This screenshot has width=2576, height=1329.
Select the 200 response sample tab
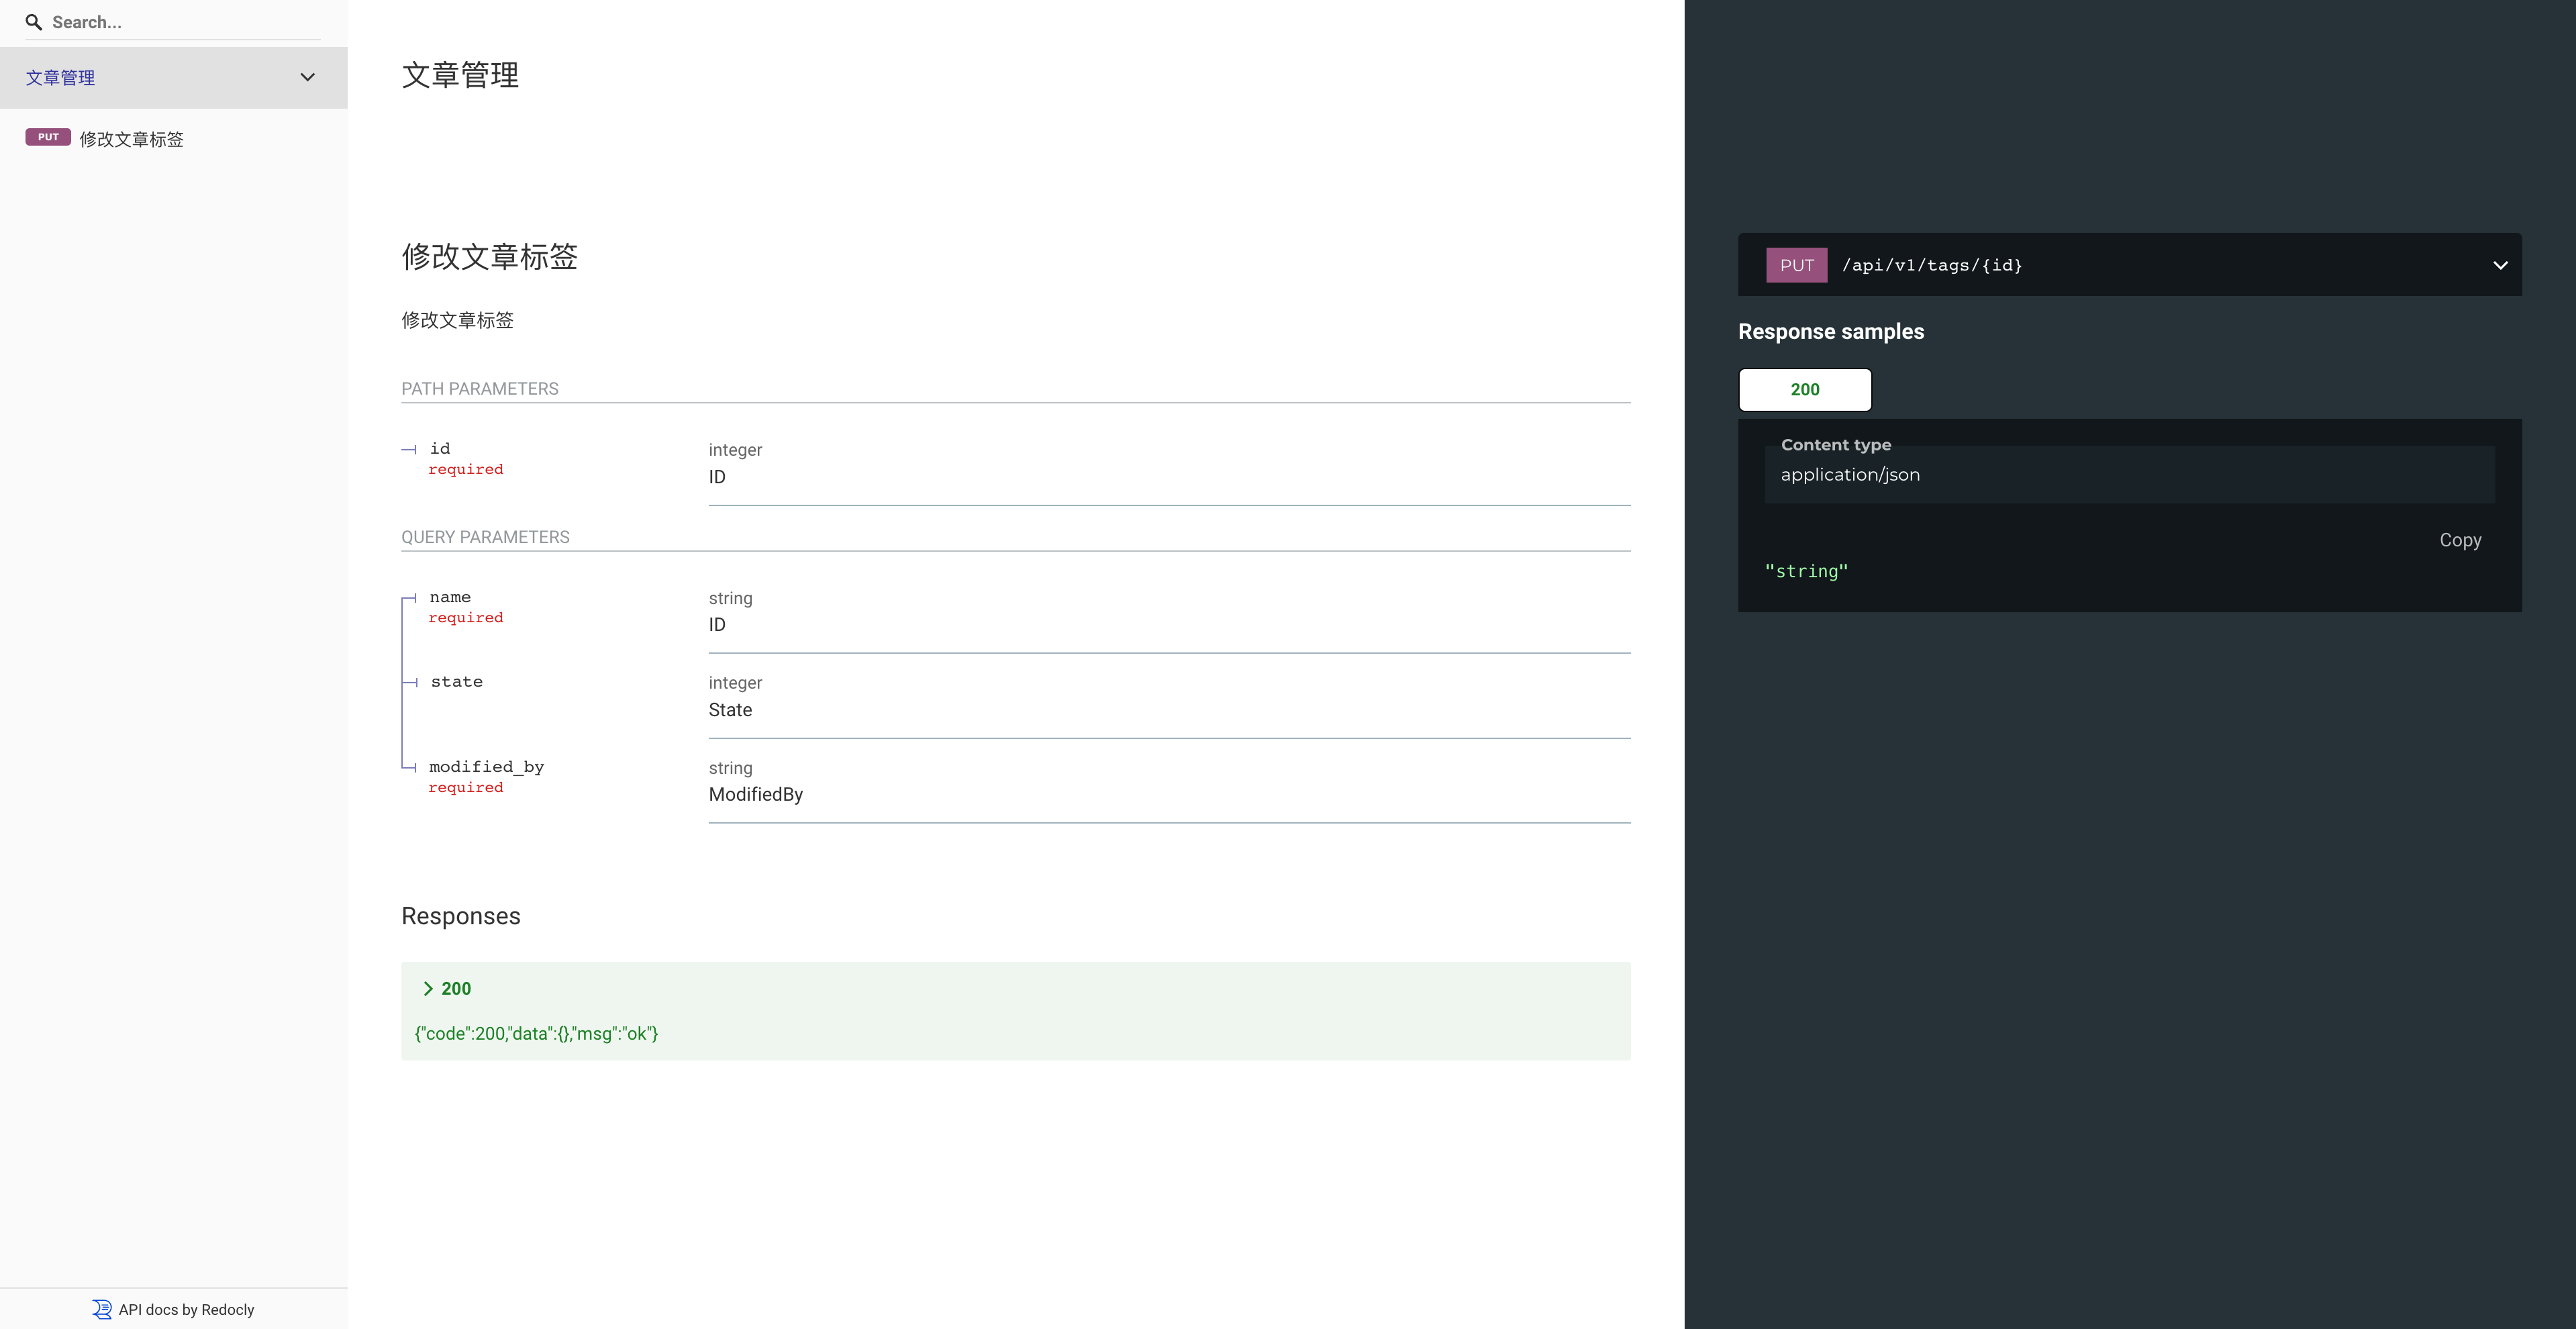point(1804,390)
